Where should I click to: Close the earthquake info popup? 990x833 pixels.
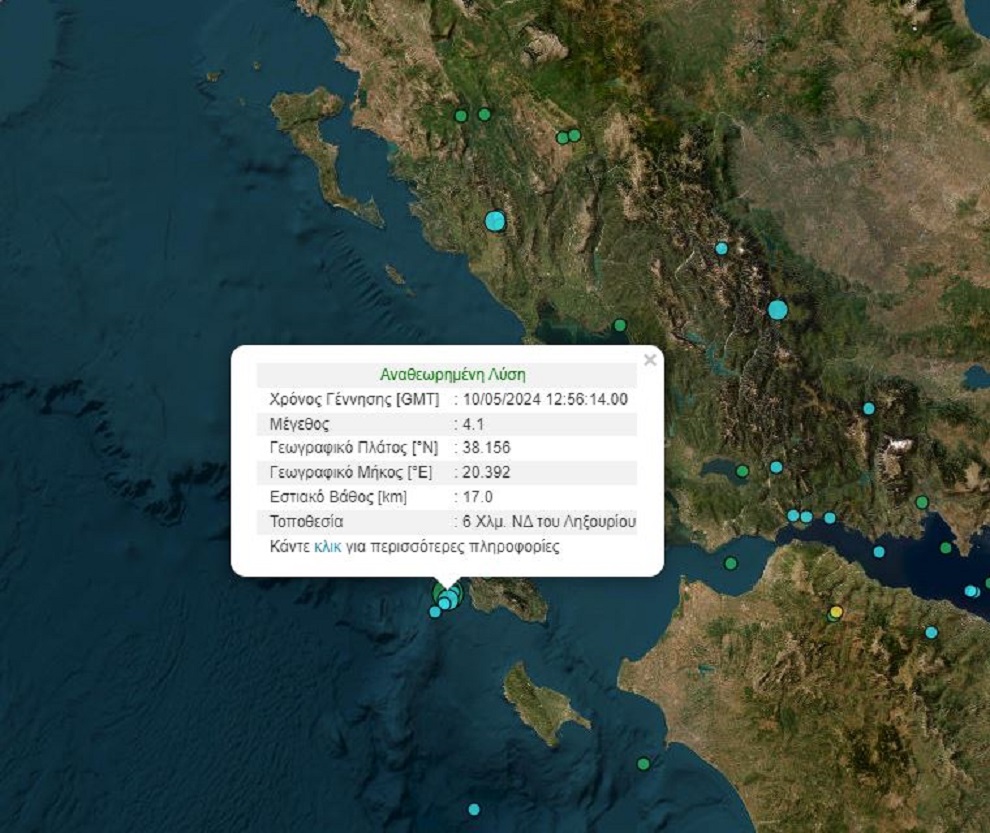pyautogui.click(x=650, y=360)
